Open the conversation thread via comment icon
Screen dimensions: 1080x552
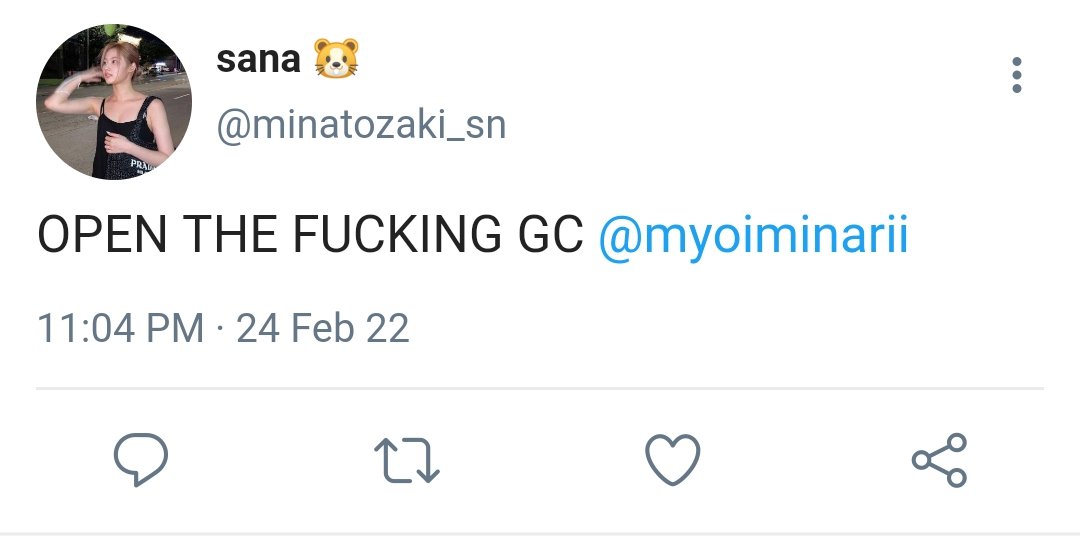click(141, 459)
